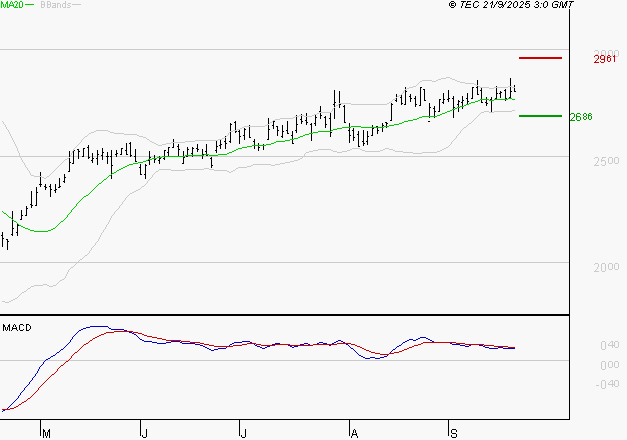Select the September 'S' month marker
Screen dimensions: 627x440
pyautogui.click(x=452, y=433)
